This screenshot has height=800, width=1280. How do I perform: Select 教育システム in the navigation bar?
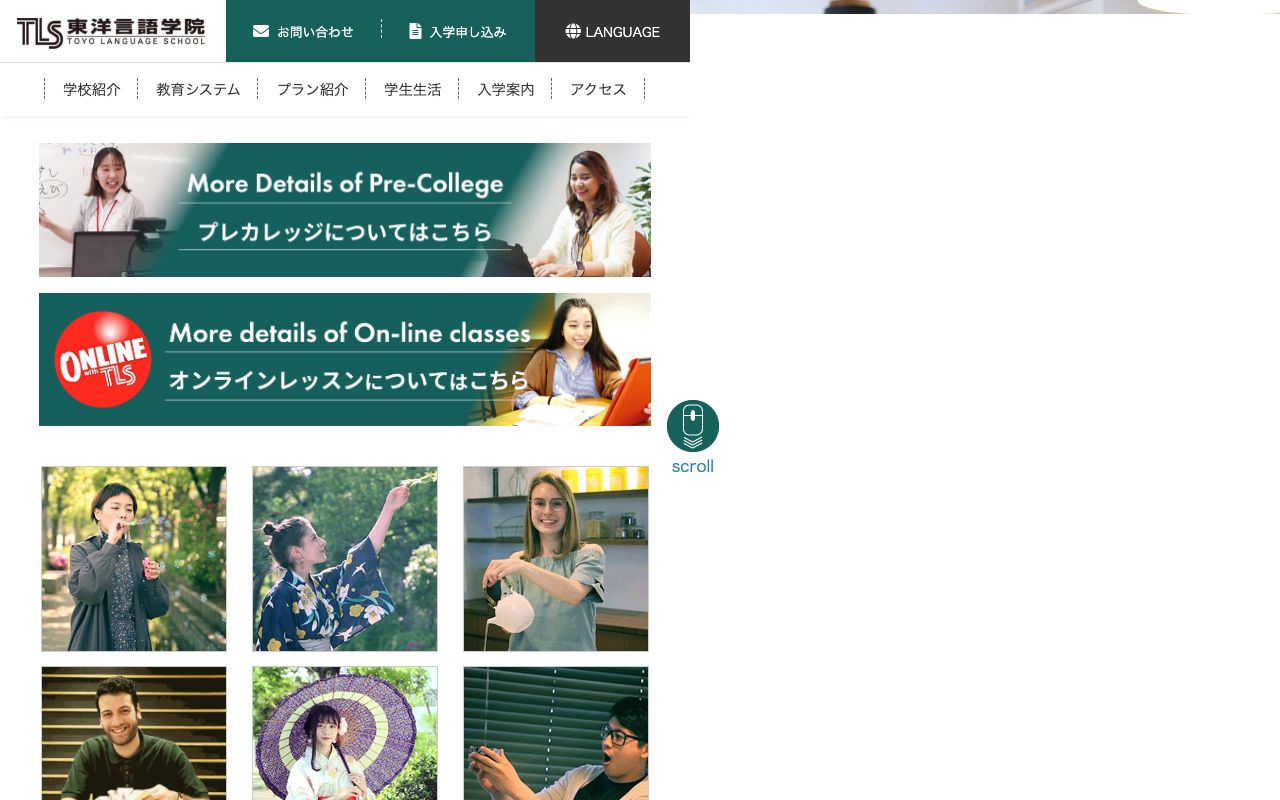coord(198,89)
